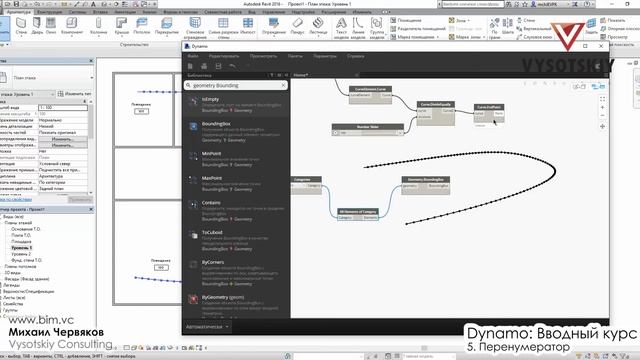Select the Ограждение (Railing) tool
This screenshot has width=640, height=360.
274,26
